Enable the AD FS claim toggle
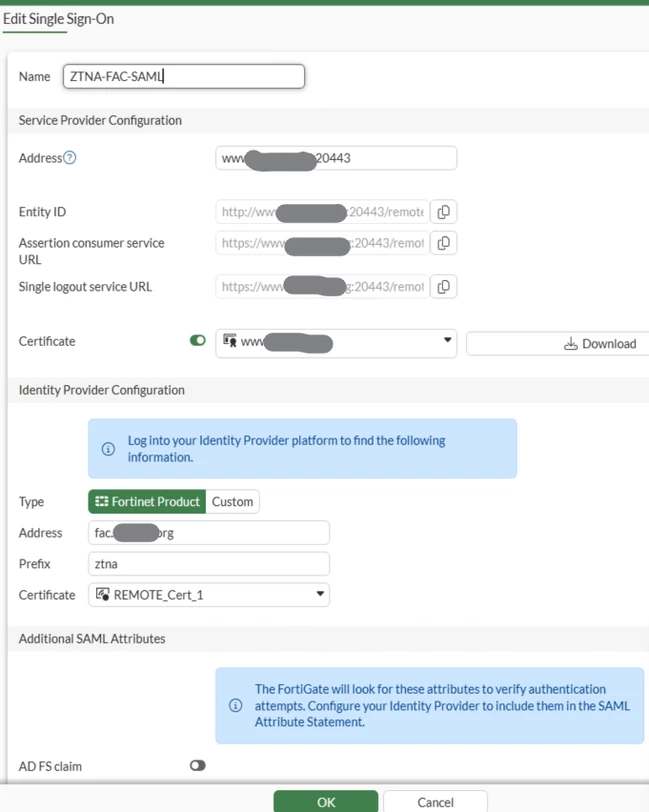The width and height of the screenshot is (649, 812). click(x=197, y=765)
